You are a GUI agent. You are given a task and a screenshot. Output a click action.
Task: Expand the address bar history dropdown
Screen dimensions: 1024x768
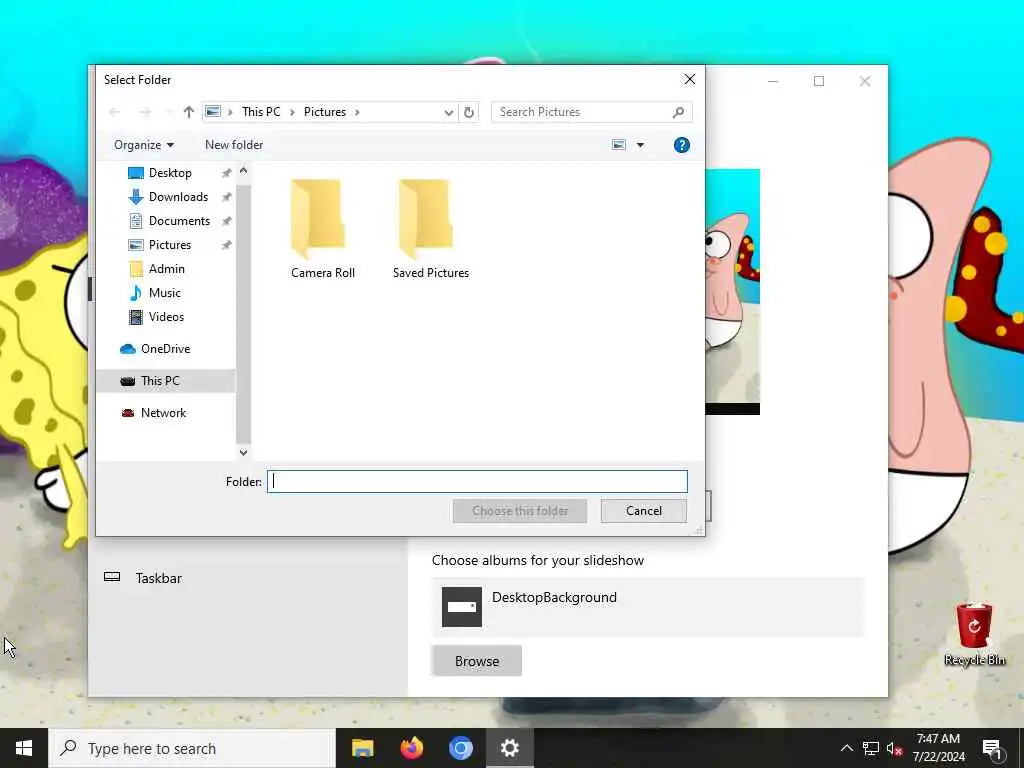(449, 112)
